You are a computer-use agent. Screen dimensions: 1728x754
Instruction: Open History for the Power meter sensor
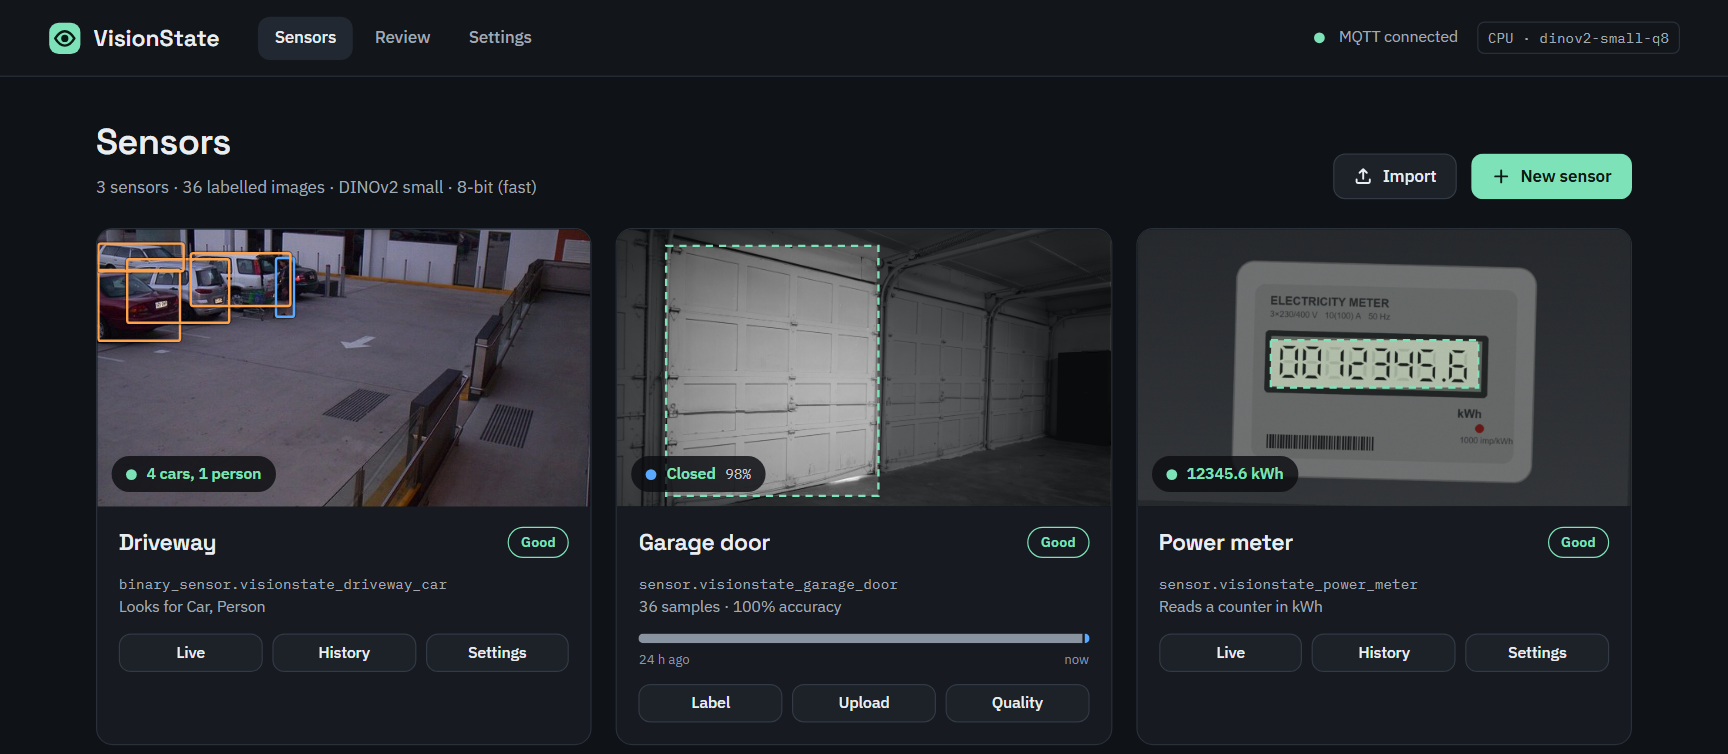click(1384, 652)
